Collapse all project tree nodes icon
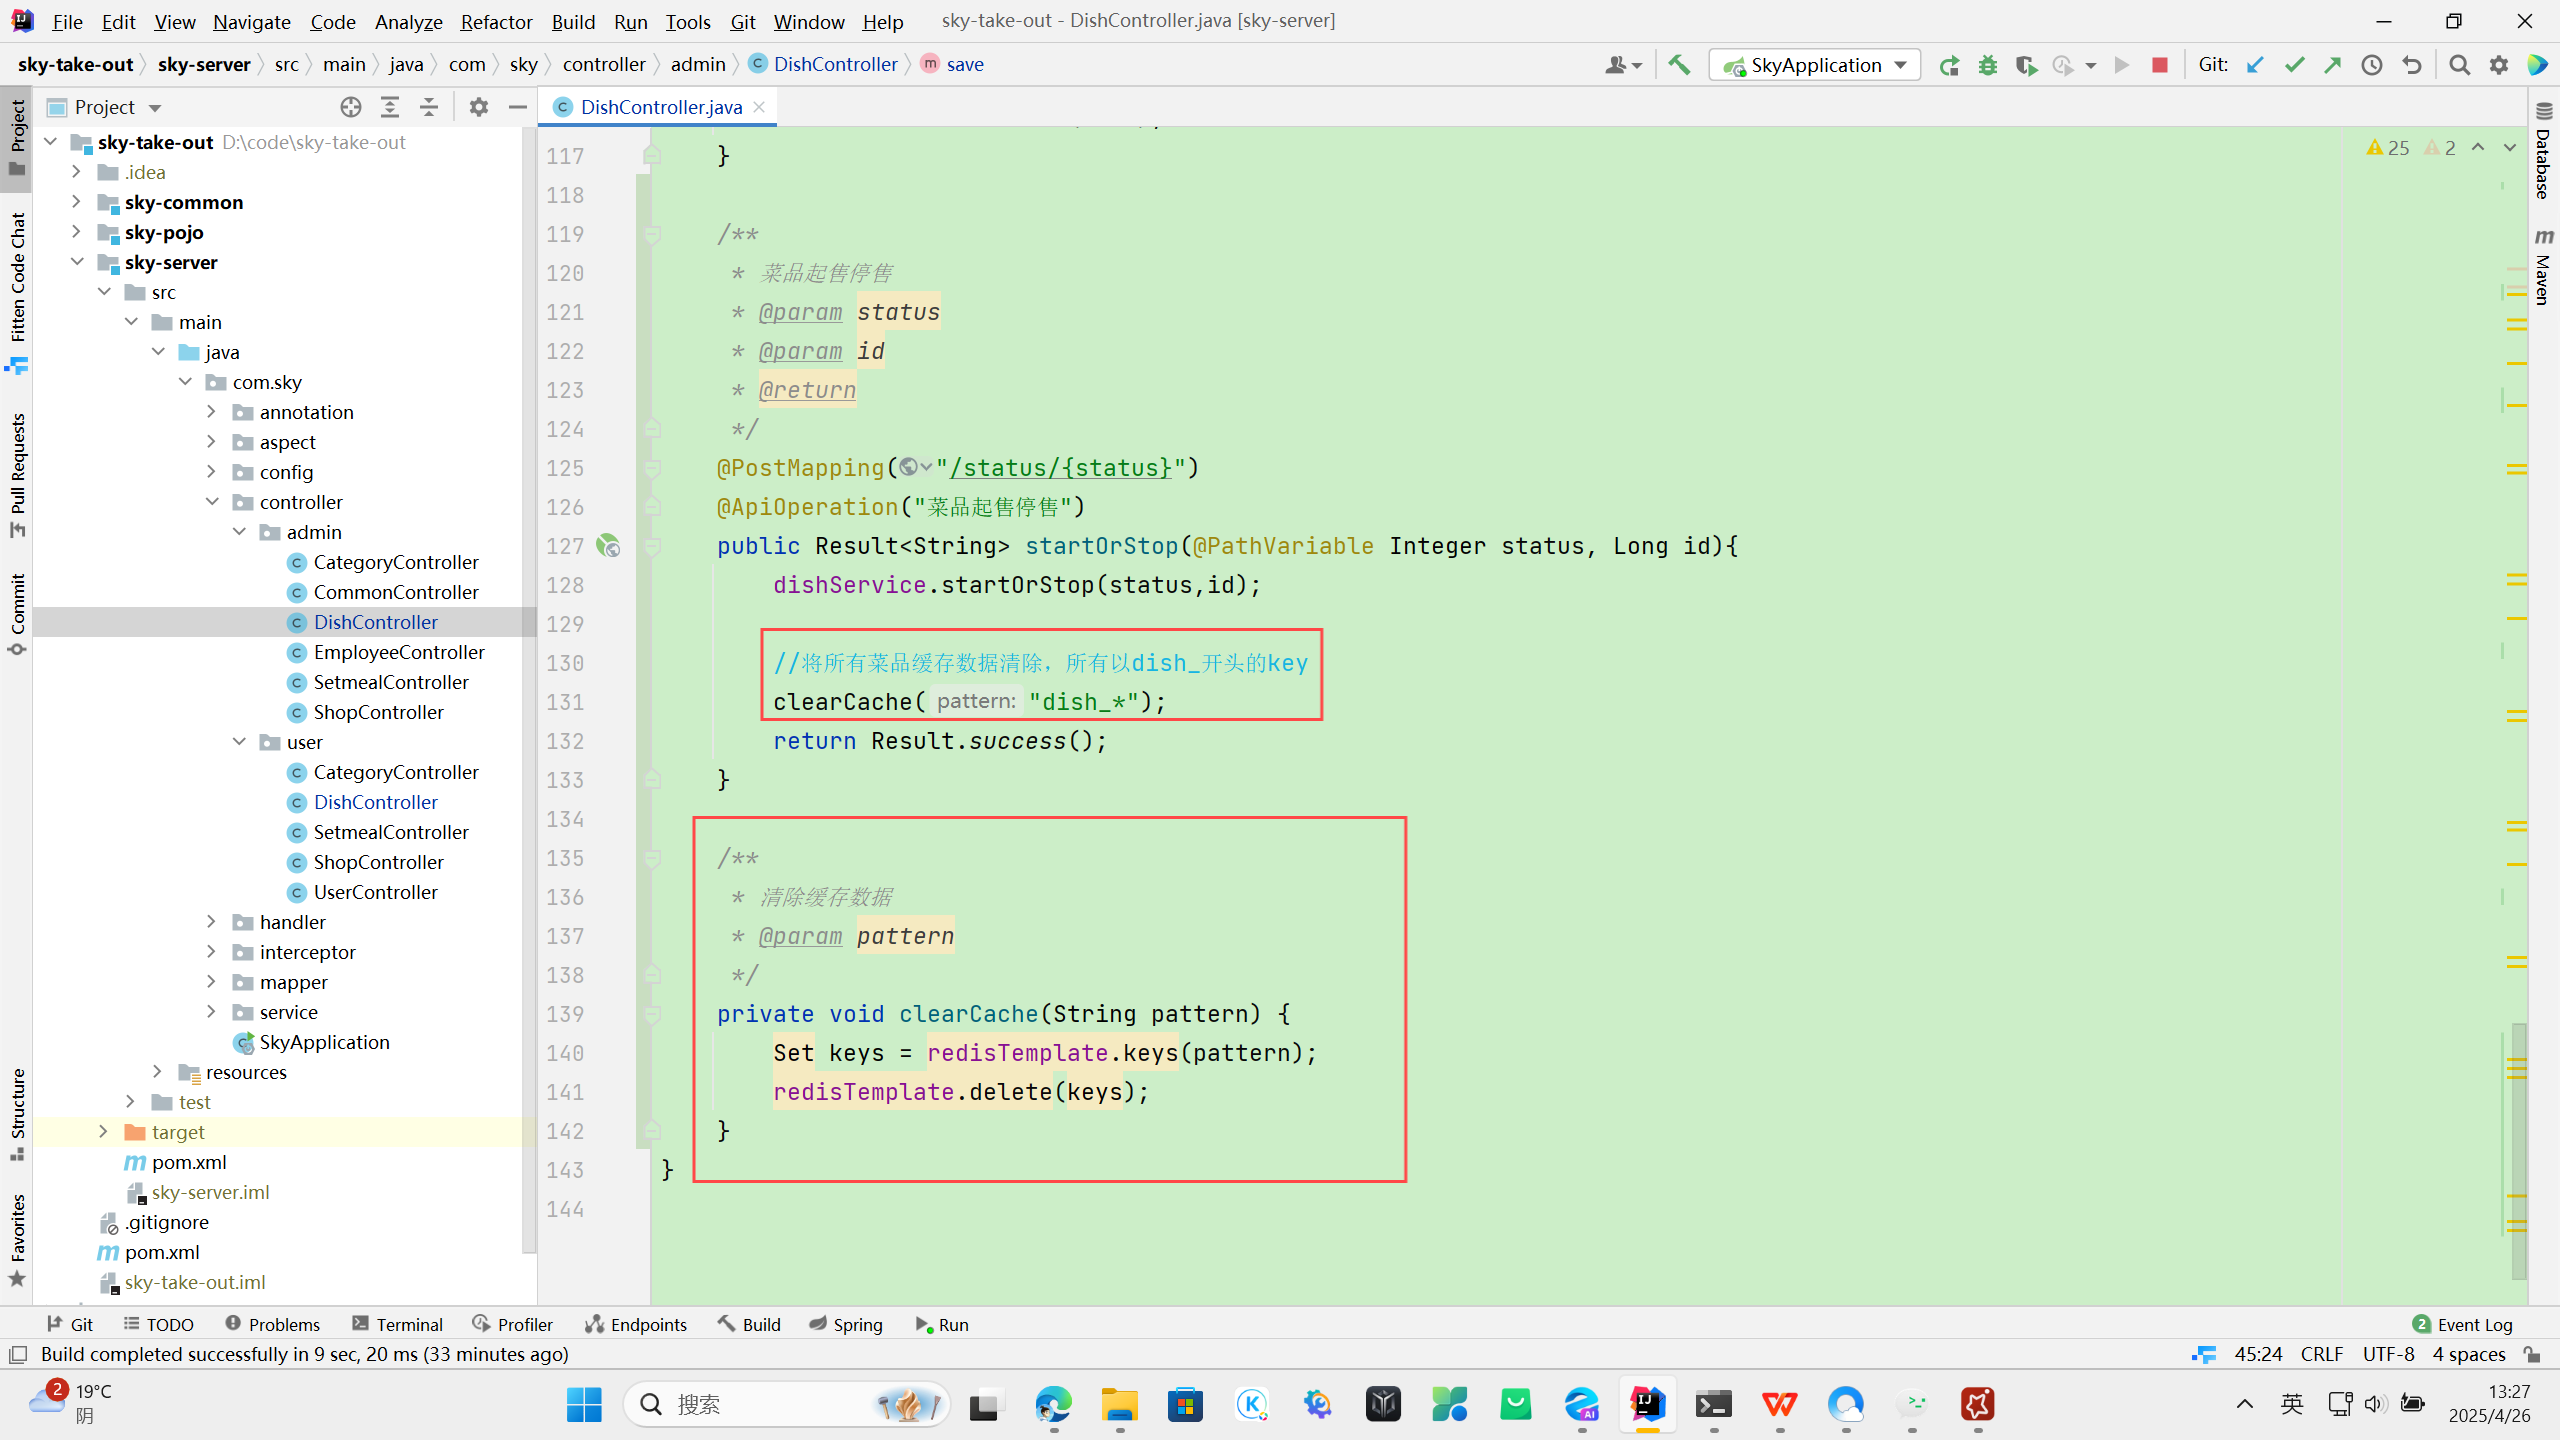Screen dimensions: 2560x1440 click(x=429, y=107)
